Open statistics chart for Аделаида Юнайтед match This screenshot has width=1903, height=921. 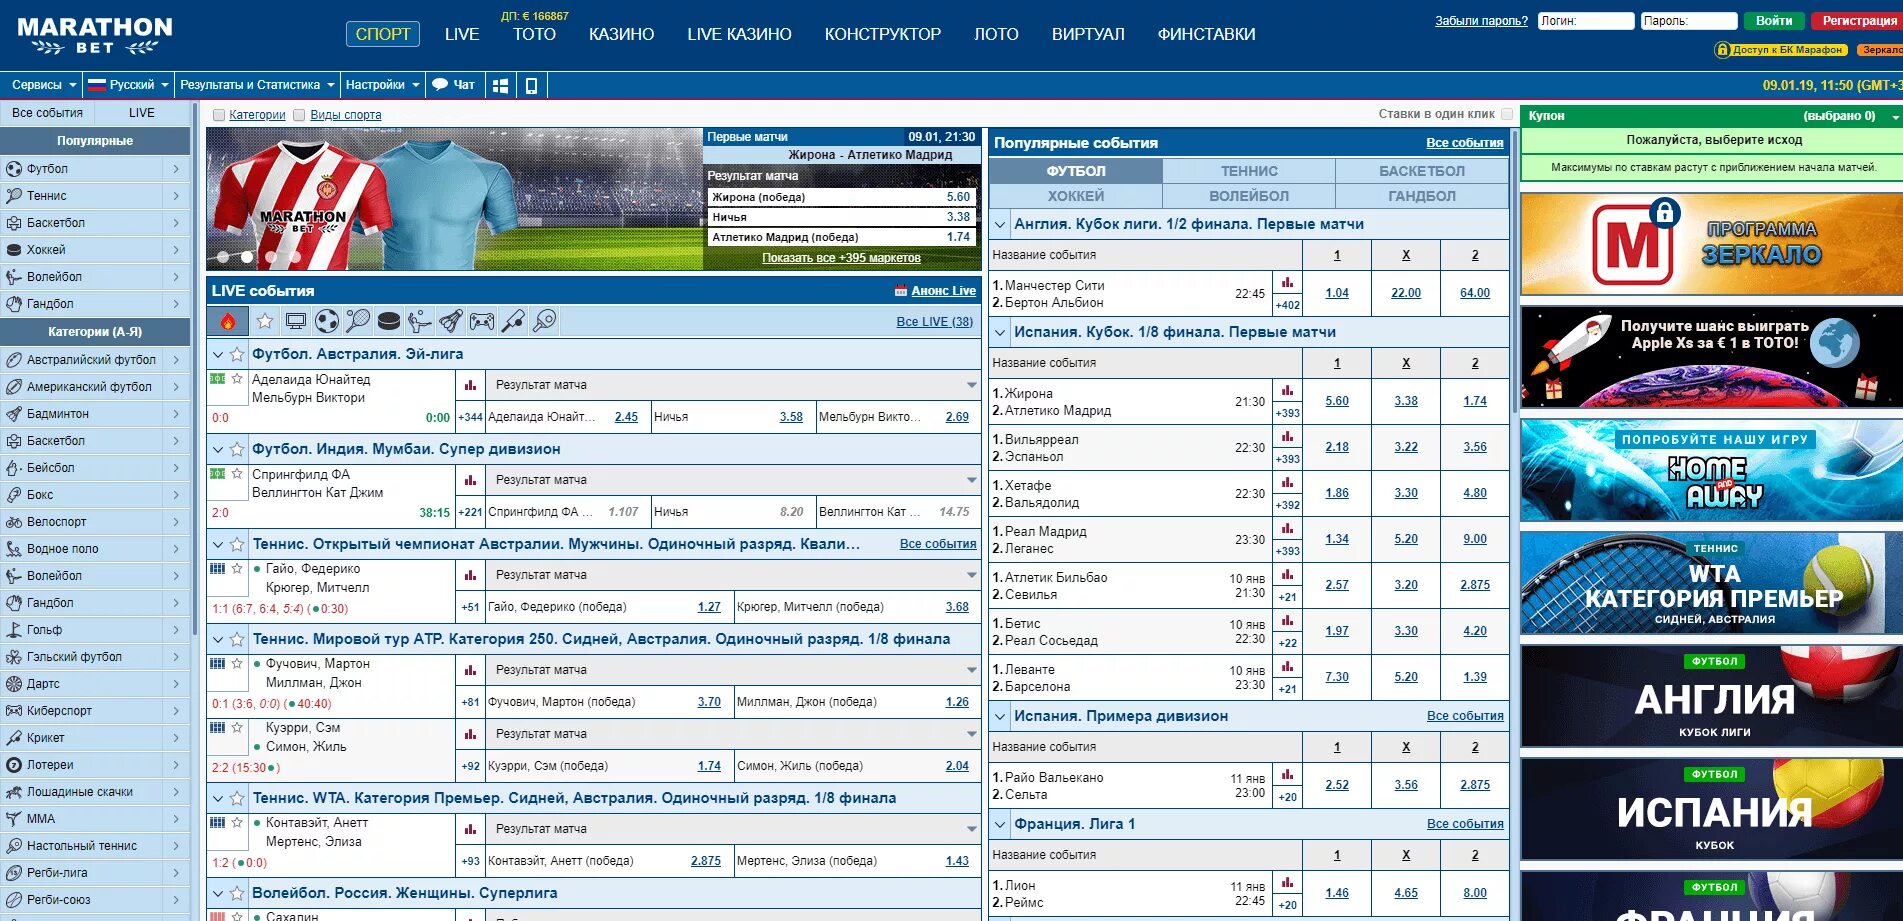tap(470, 385)
